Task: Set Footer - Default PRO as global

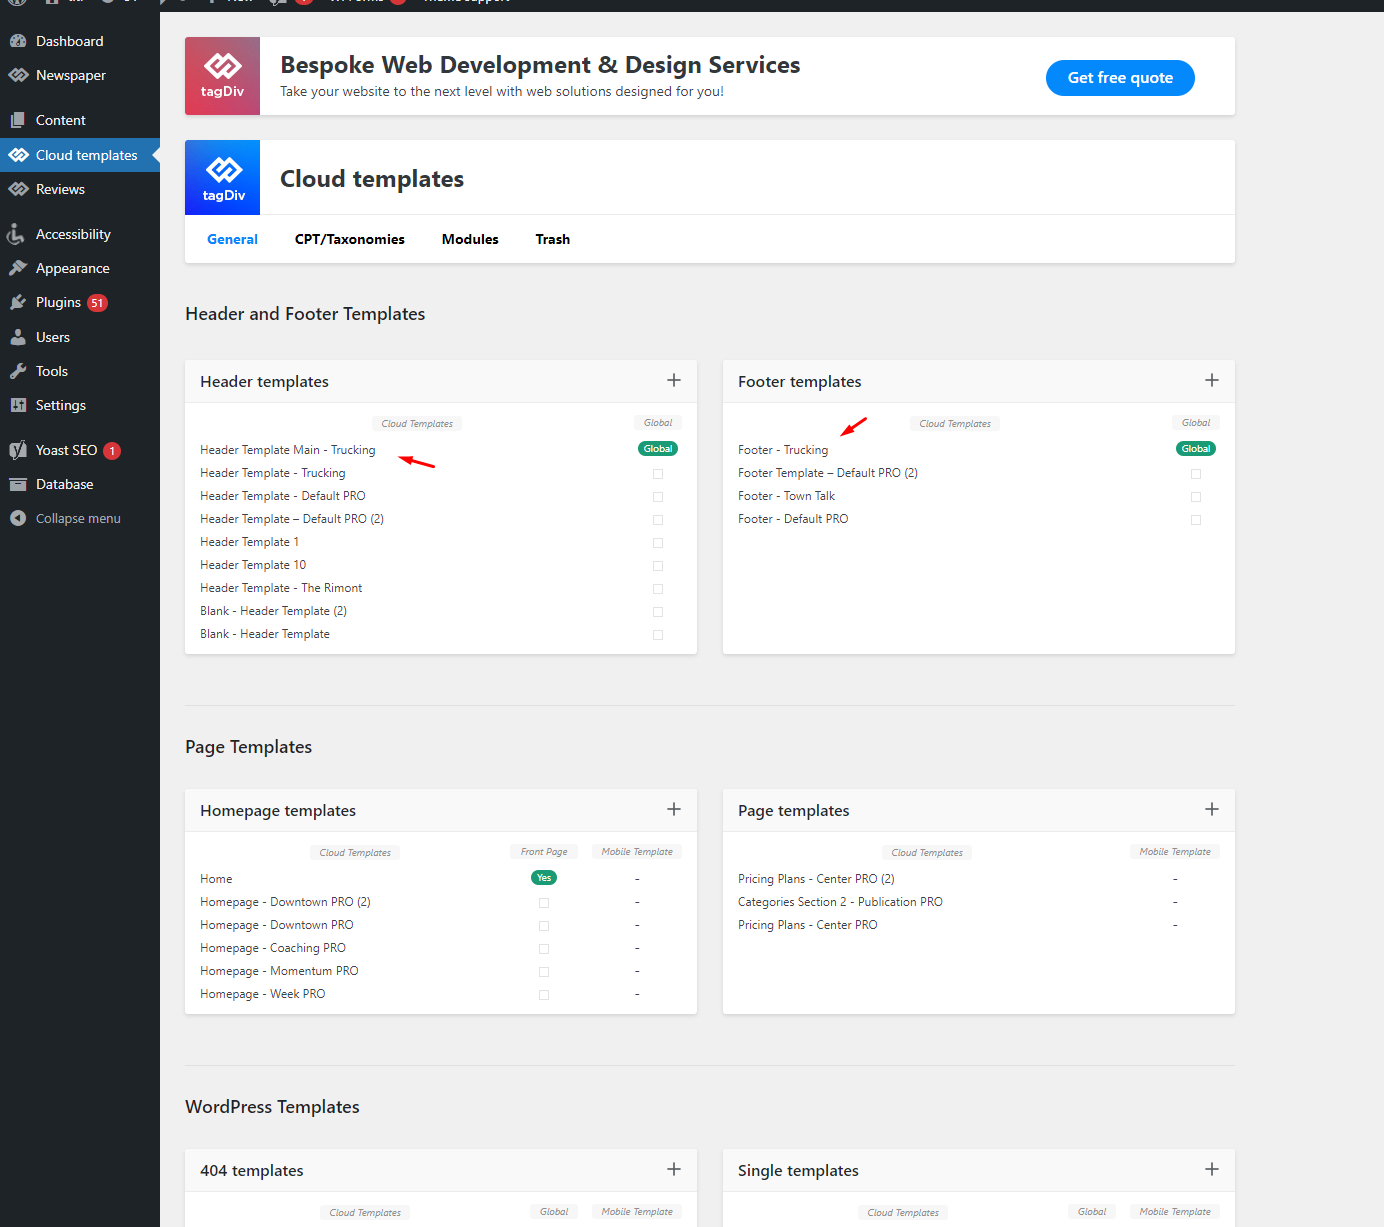Action: tap(1196, 520)
